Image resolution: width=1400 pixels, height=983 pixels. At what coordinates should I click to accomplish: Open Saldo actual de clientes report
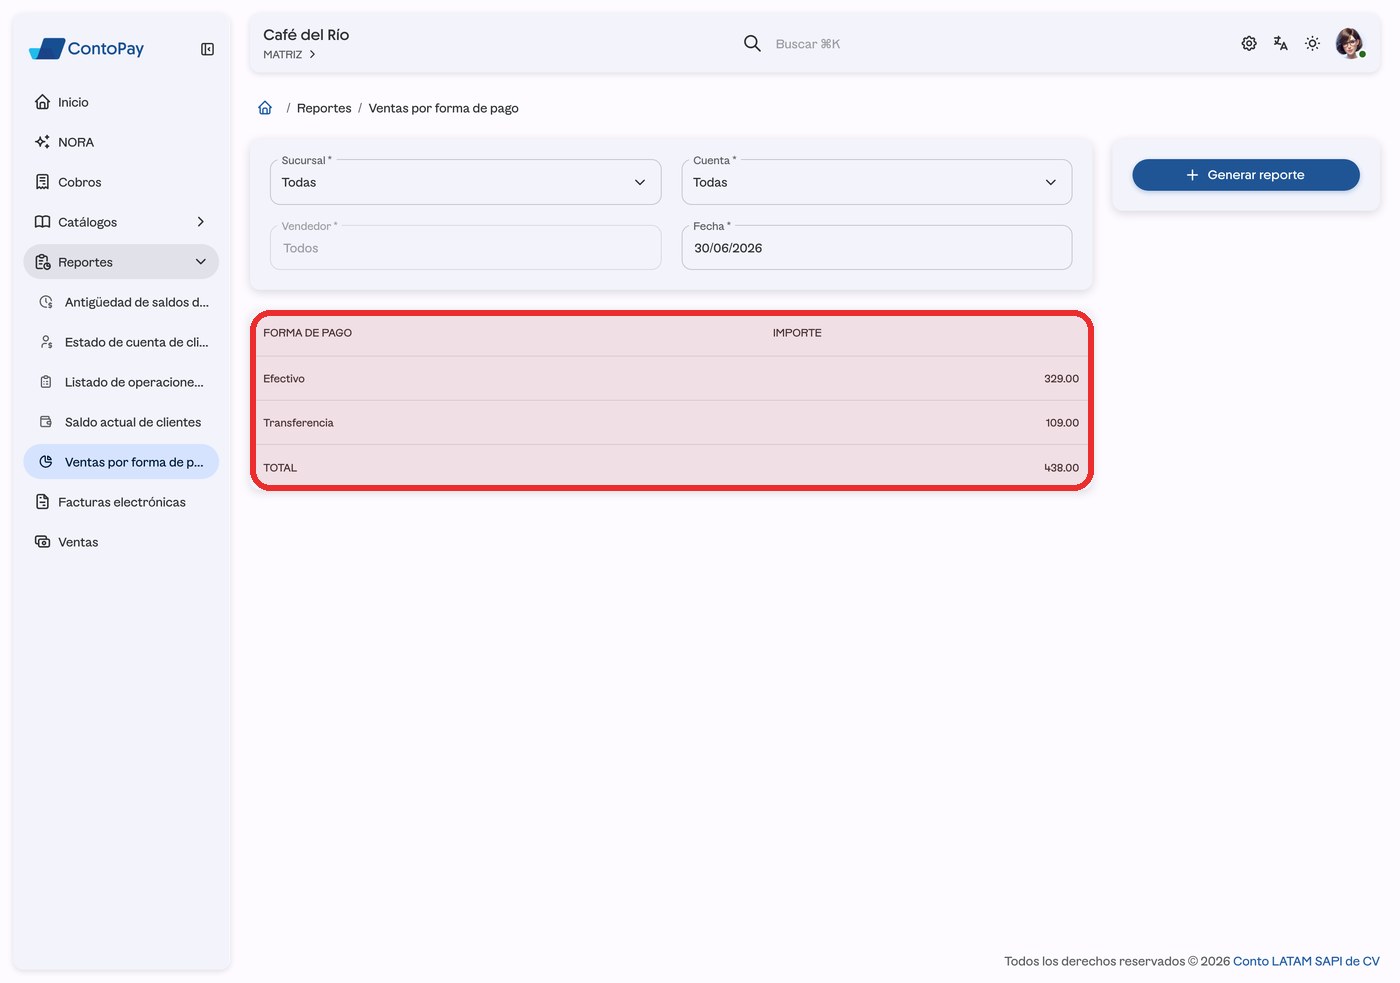(x=121, y=422)
